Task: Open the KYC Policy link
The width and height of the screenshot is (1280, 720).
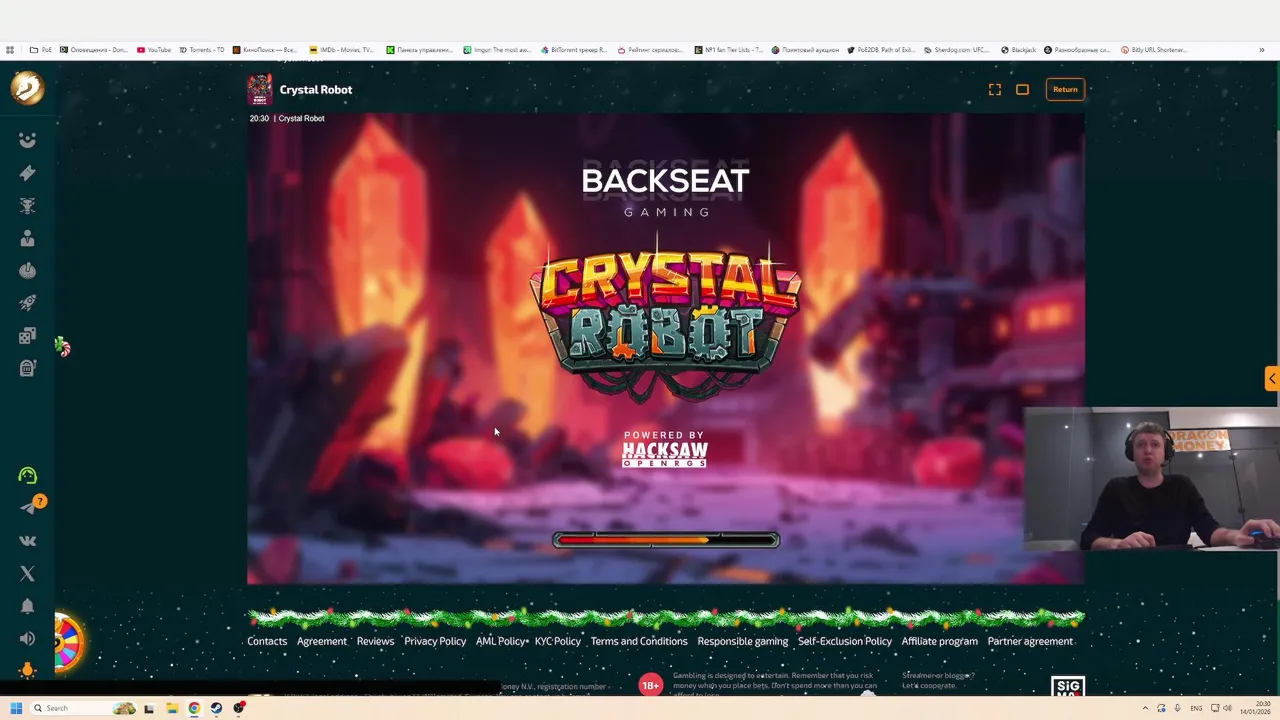Action: pyautogui.click(x=557, y=641)
